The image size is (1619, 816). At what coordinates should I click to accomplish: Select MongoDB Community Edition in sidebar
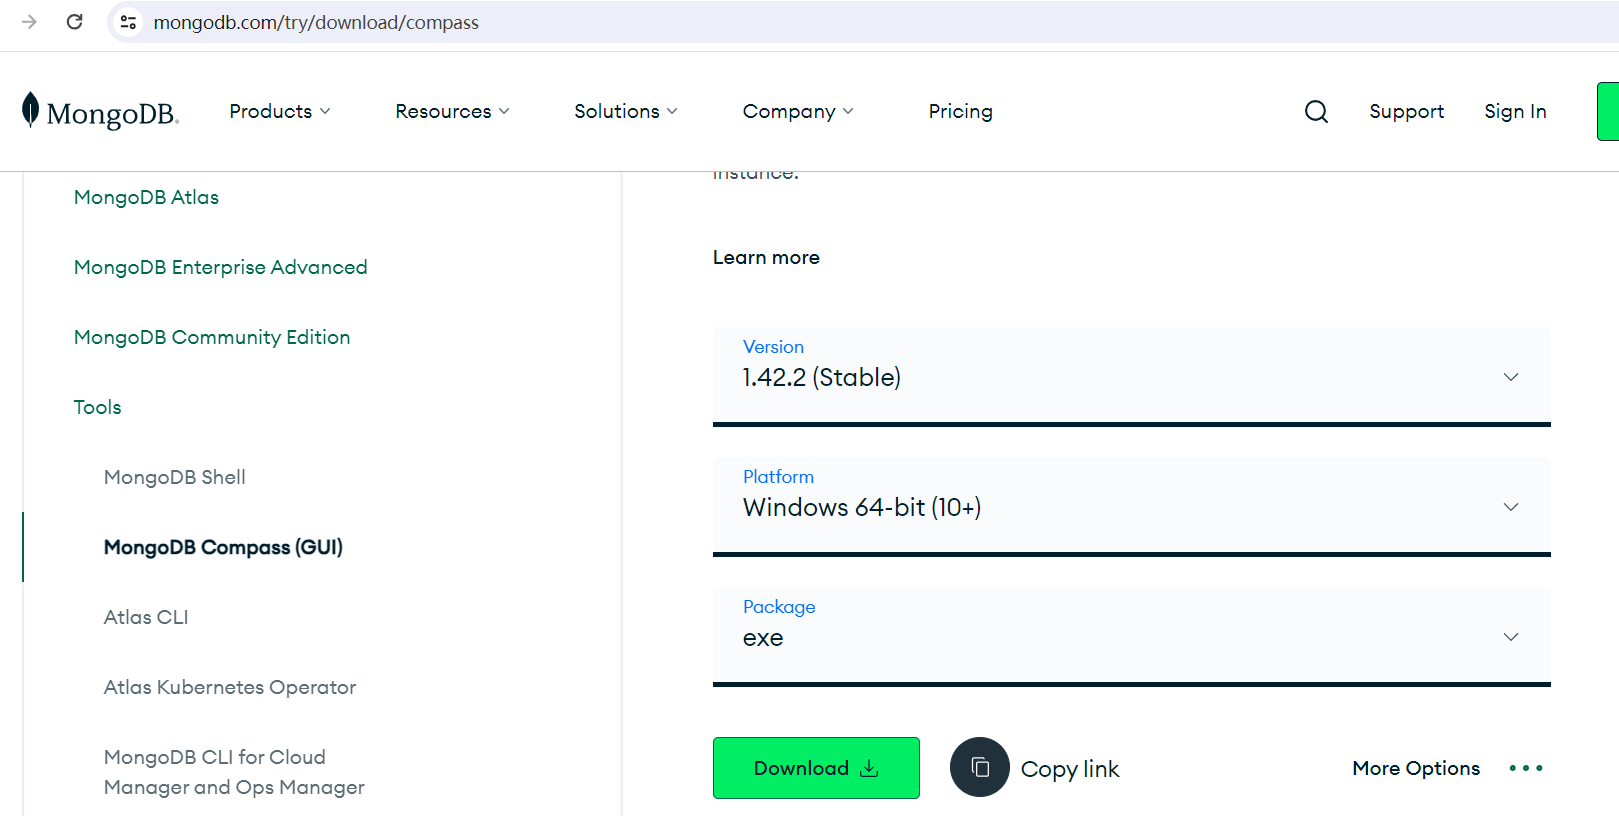pyautogui.click(x=212, y=337)
